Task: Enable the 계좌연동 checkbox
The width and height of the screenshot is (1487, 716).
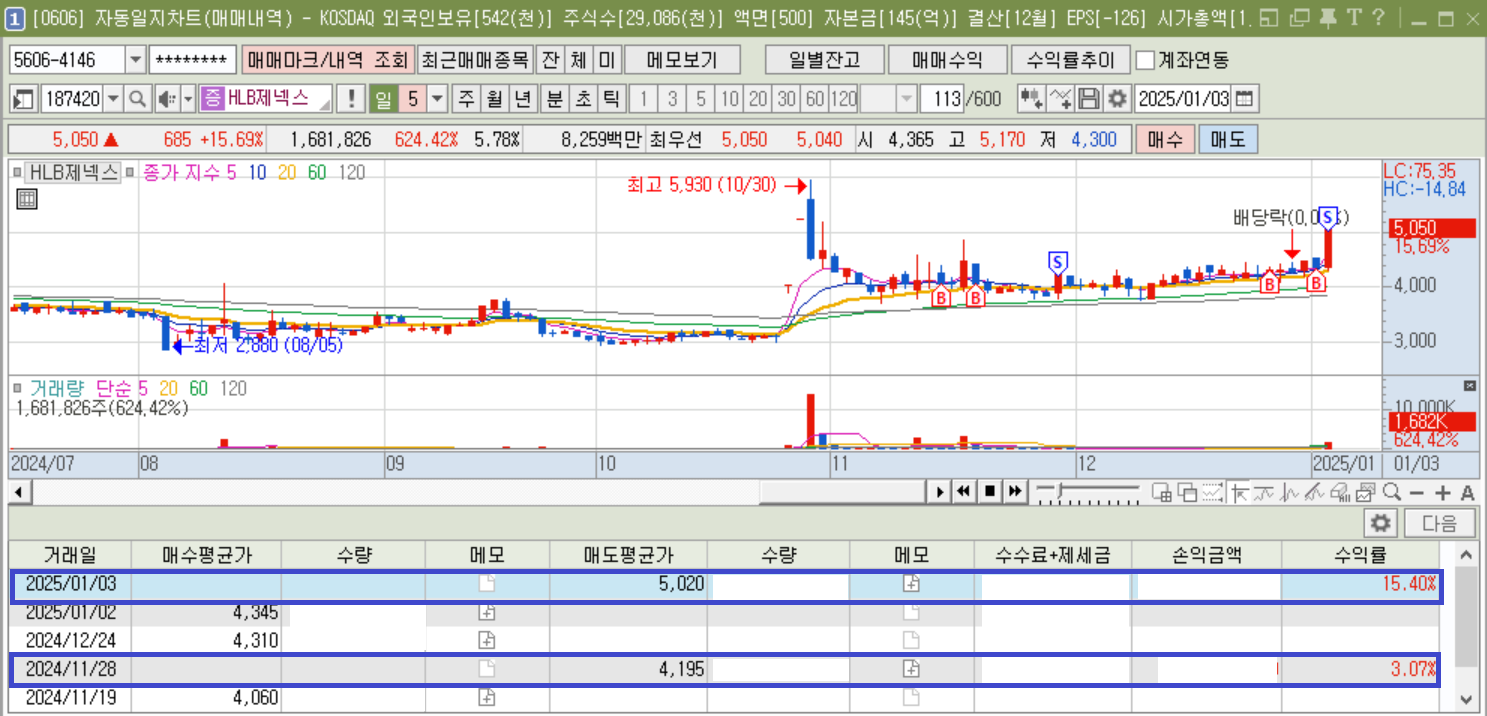Action: (x=1145, y=60)
